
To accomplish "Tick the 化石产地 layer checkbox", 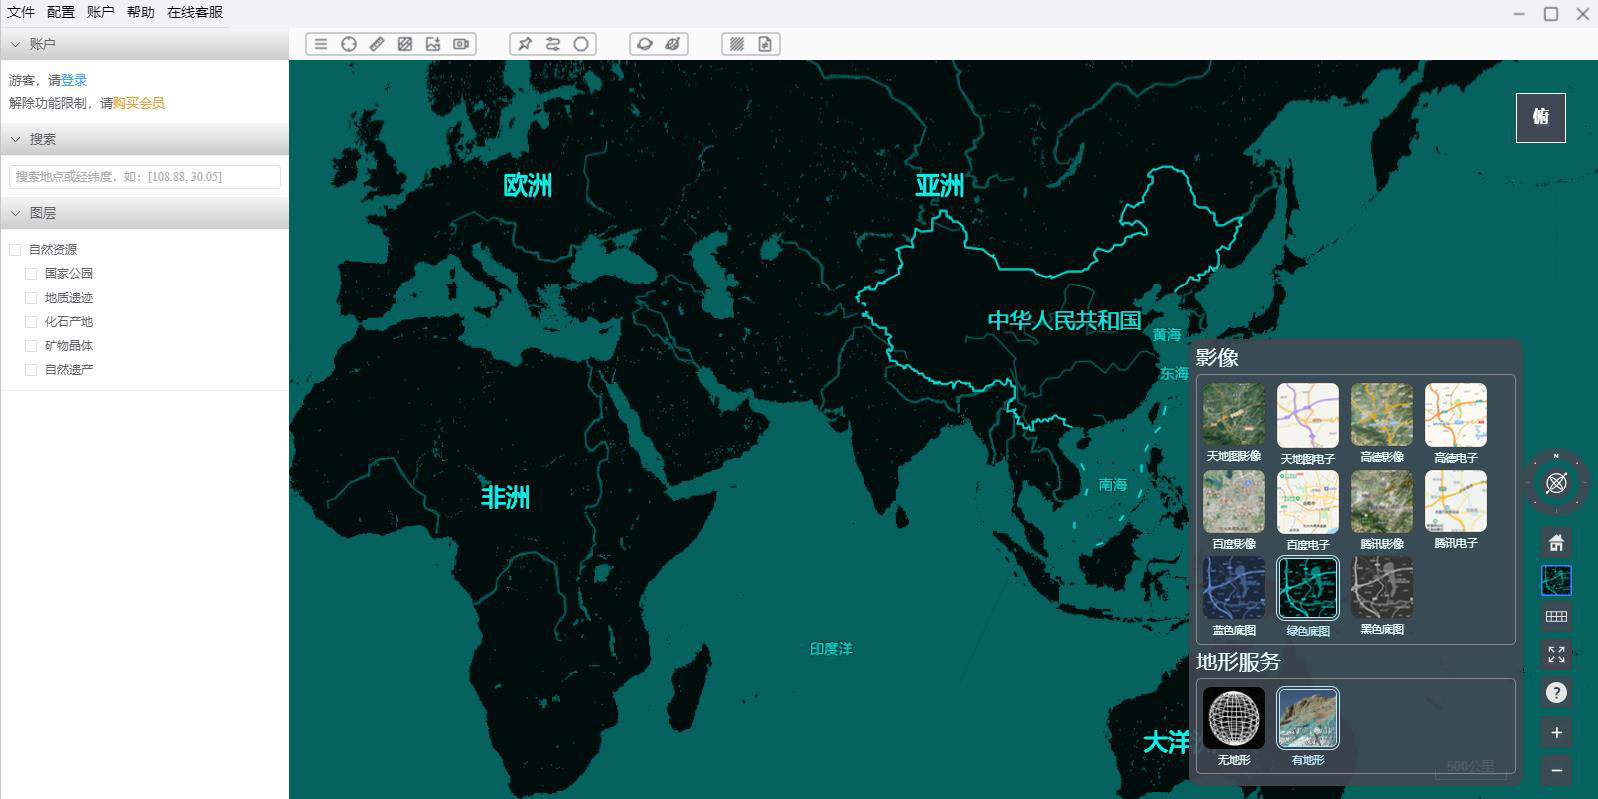I will [31, 322].
